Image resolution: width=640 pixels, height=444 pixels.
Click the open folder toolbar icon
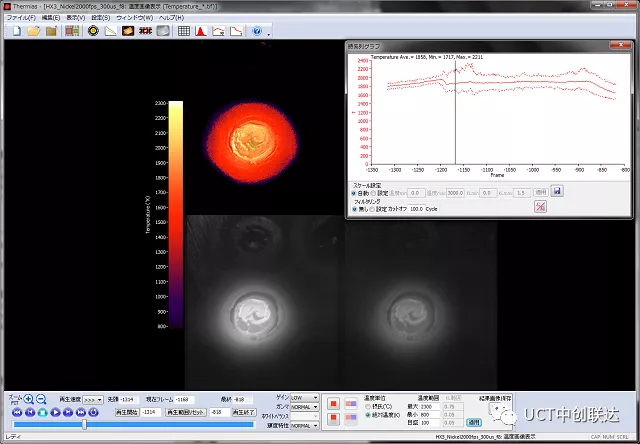pyautogui.click(x=33, y=31)
